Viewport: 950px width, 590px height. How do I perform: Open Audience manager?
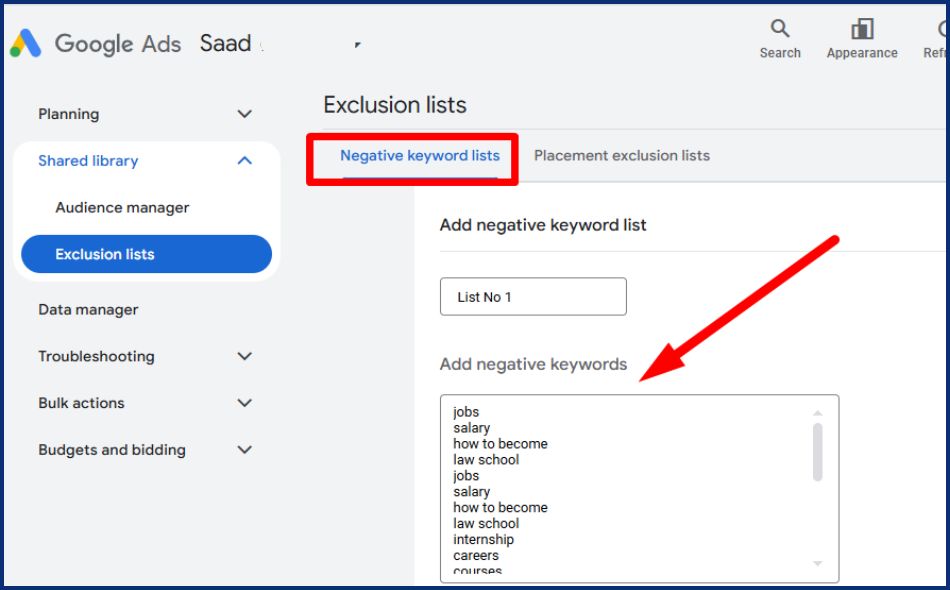[122, 207]
